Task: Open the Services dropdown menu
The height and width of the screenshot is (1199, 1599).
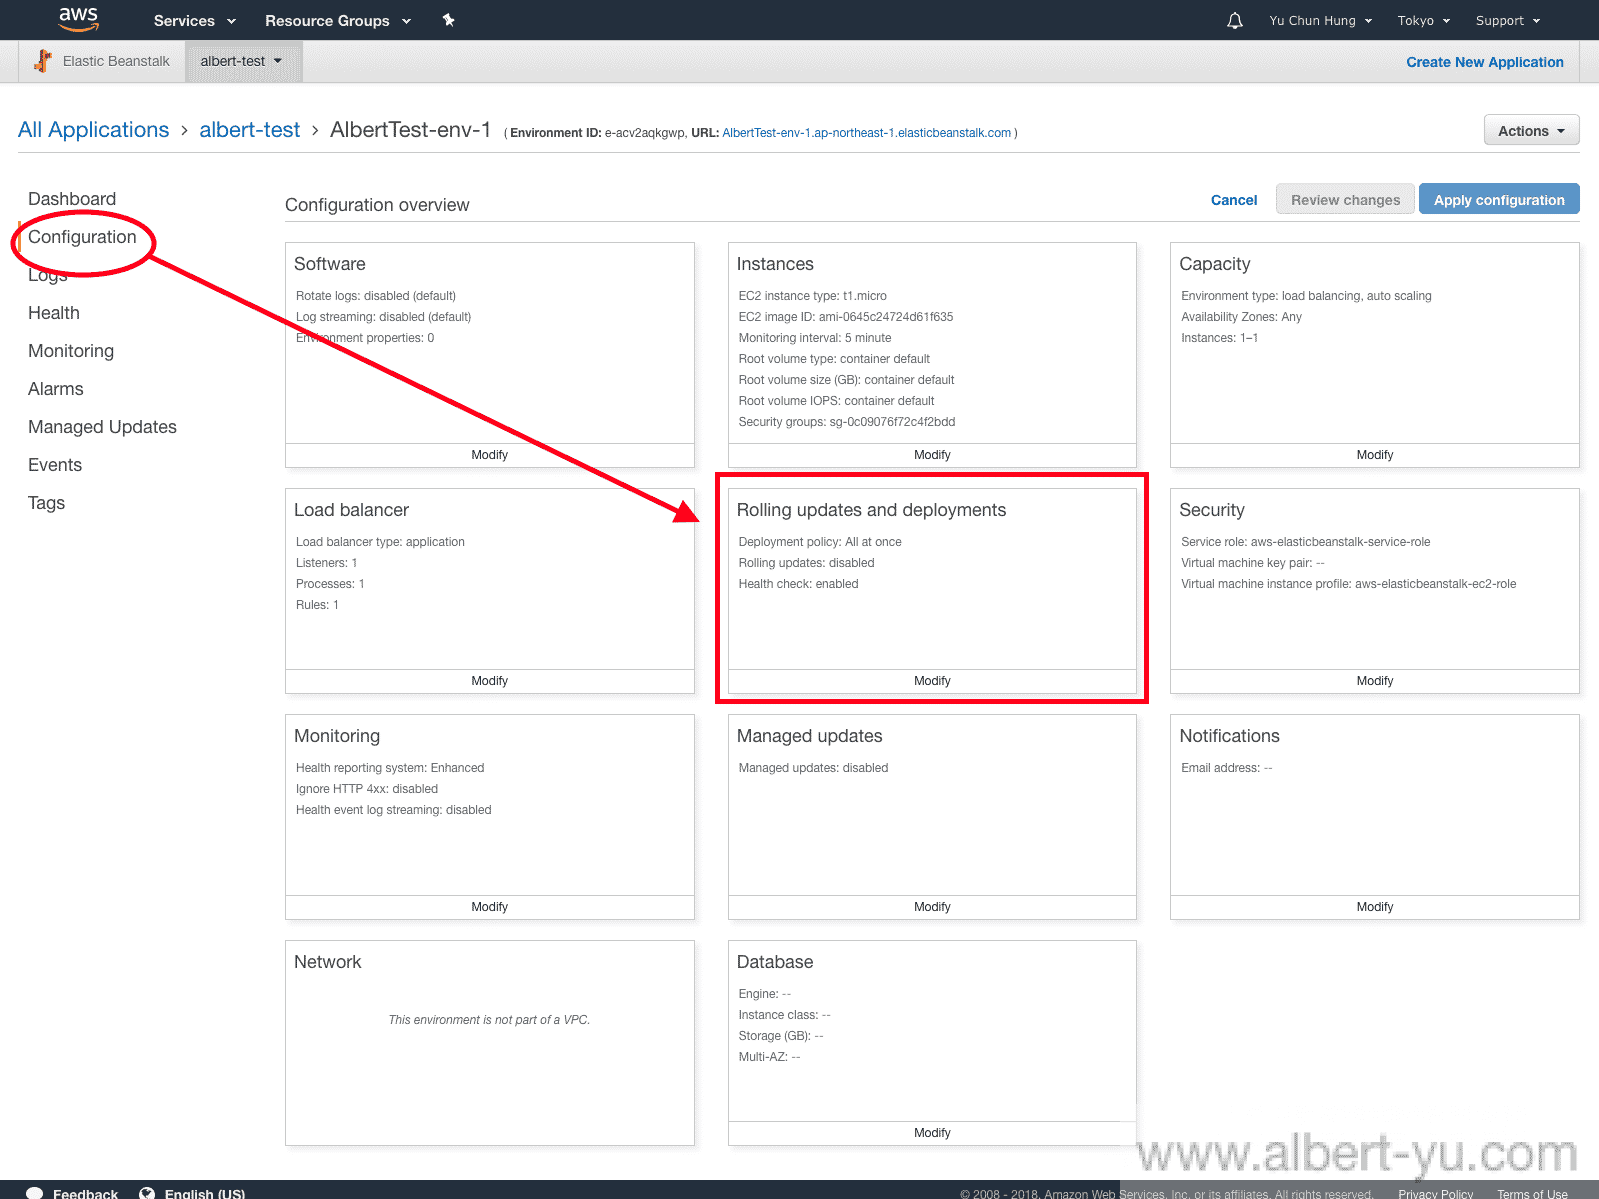Action: pos(195,20)
